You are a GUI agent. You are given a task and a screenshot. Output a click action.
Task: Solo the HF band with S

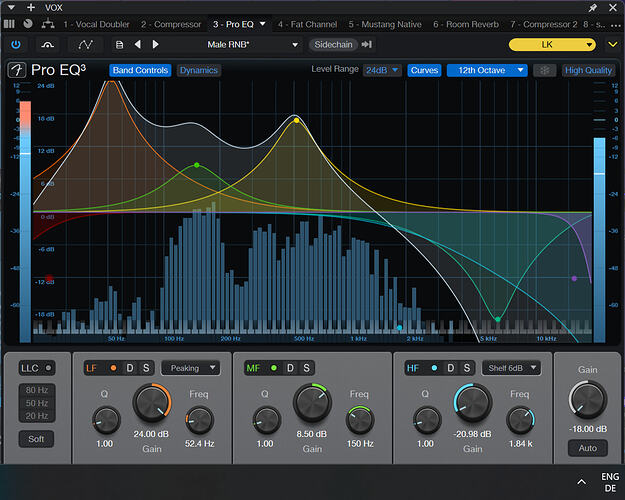coord(467,368)
